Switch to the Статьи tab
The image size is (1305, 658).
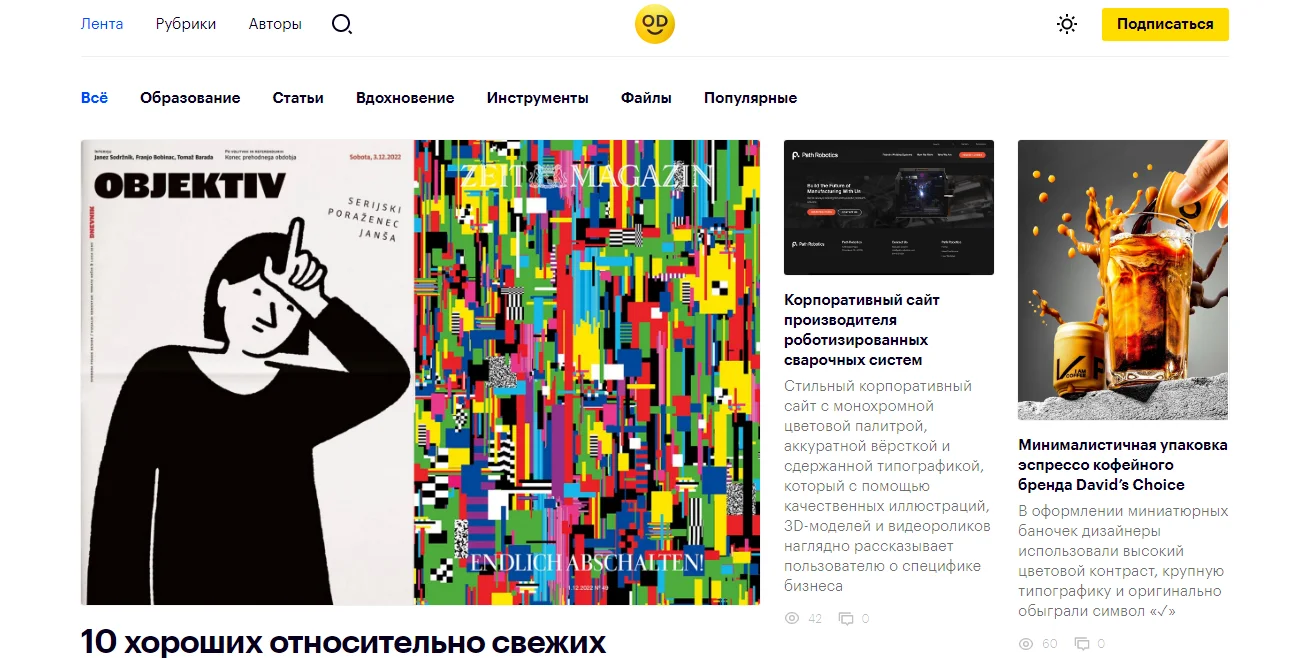298,98
